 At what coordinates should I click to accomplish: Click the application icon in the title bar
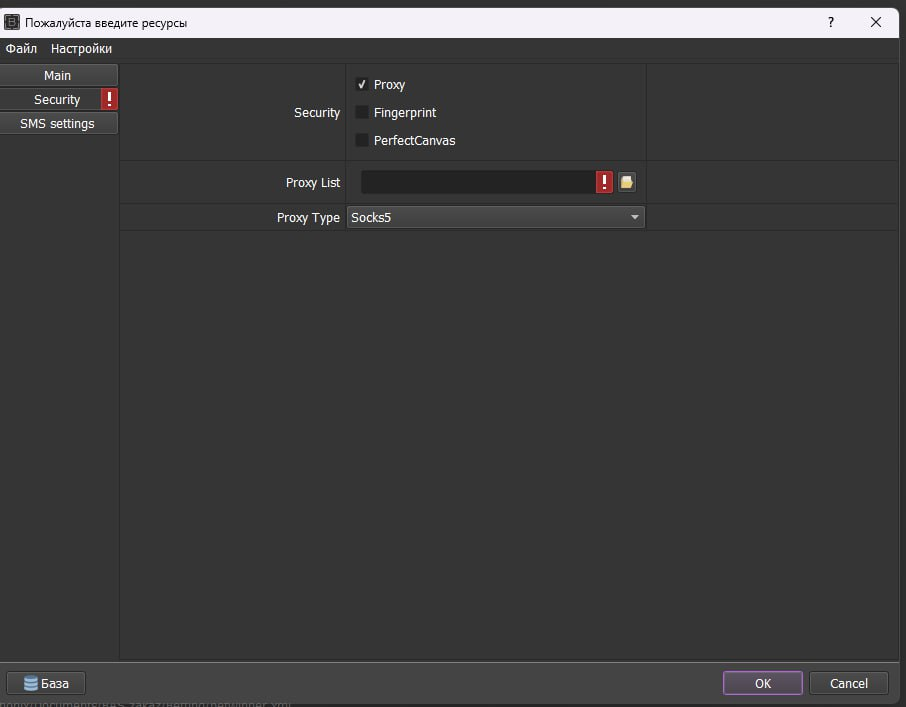click(12, 23)
